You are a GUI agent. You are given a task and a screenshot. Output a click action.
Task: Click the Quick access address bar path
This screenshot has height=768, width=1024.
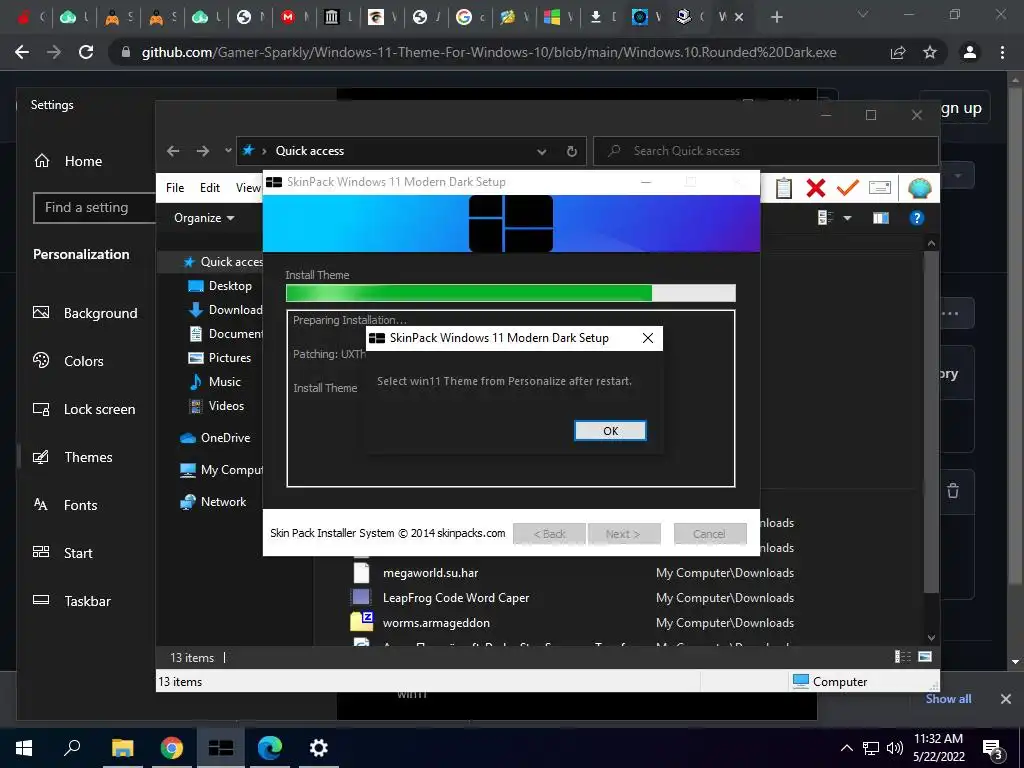point(310,151)
